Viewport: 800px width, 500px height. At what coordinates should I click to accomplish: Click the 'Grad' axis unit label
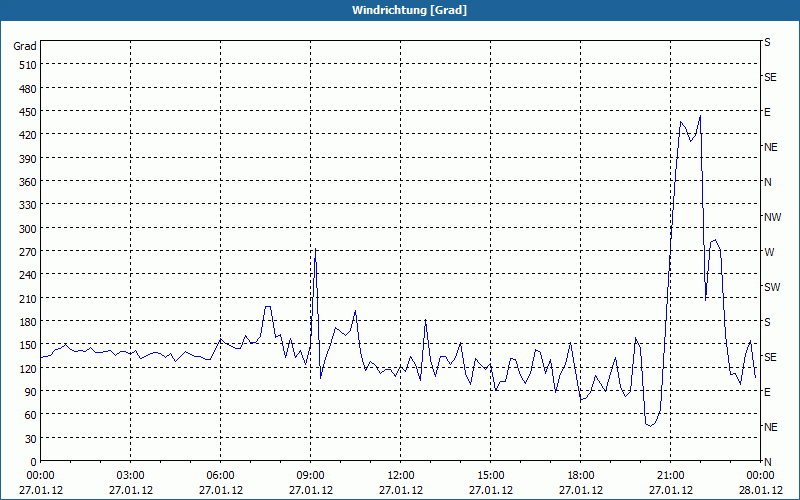coord(24,46)
